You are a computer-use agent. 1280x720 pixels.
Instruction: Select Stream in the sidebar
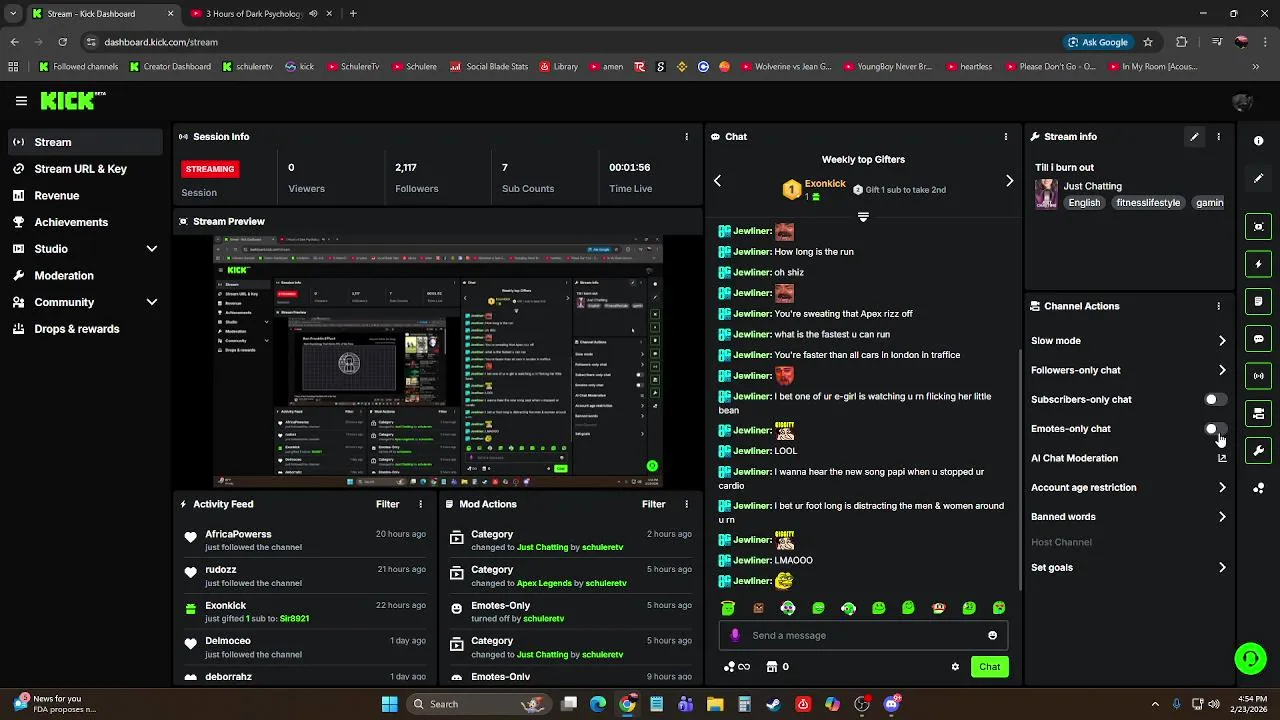click(x=85, y=142)
